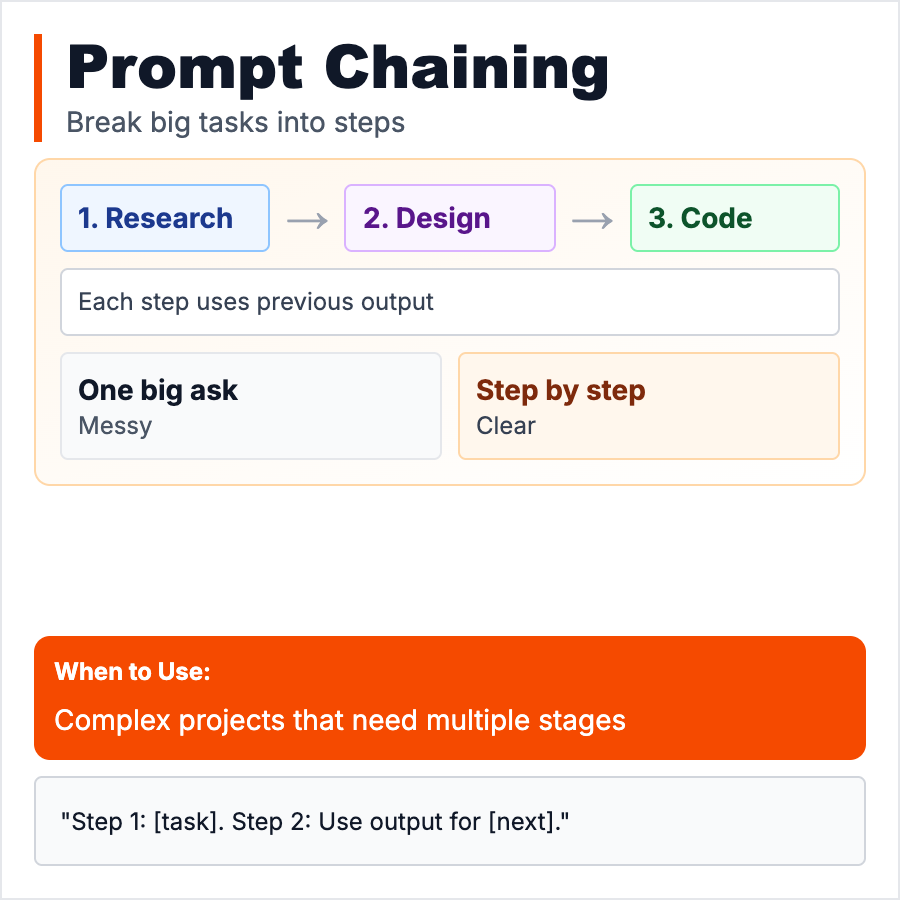Click the number "3." in the Code step

click(661, 219)
